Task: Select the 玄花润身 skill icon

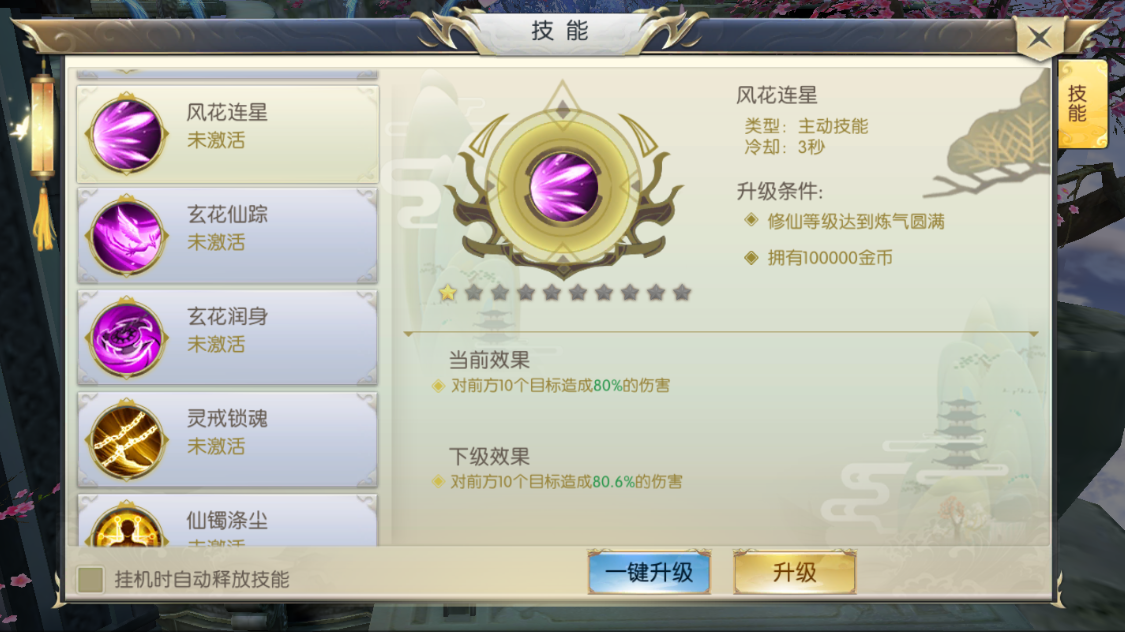Action: [x=126, y=338]
